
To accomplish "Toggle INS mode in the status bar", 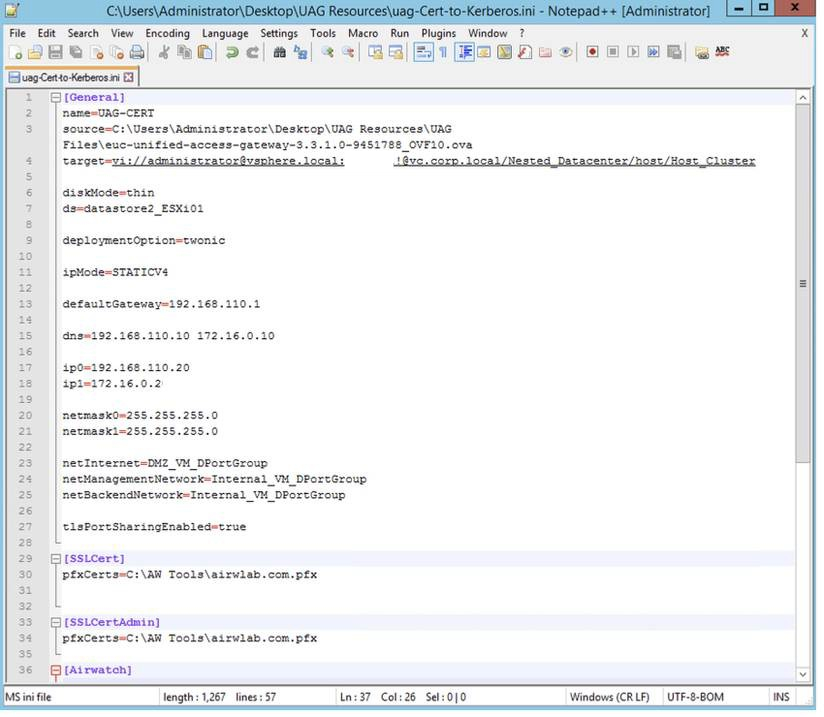I will pyautogui.click(x=781, y=697).
